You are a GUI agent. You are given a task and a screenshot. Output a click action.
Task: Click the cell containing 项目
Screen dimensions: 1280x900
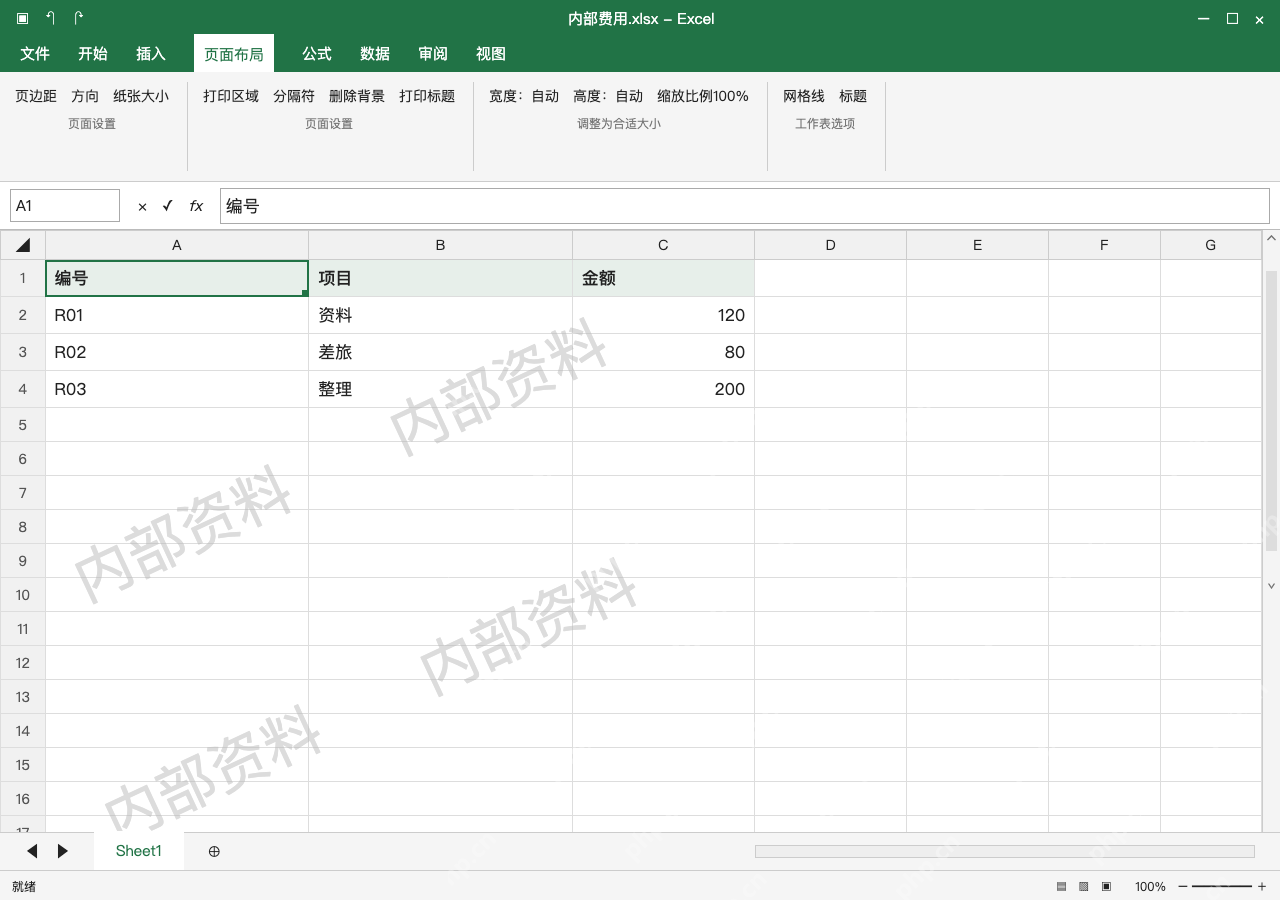pyautogui.click(x=440, y=278)
